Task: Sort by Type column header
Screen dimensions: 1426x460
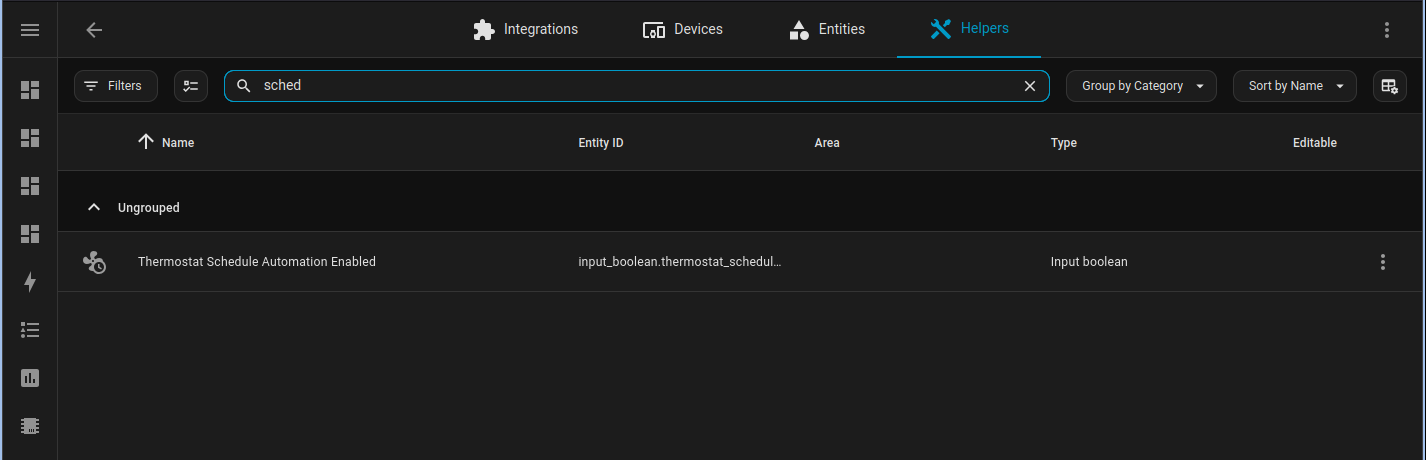Action: coord(1064,143)
